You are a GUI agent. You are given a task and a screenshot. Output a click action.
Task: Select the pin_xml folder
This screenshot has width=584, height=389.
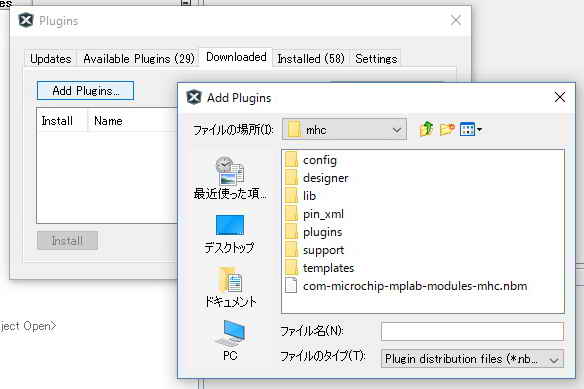(x=314, y=214)
